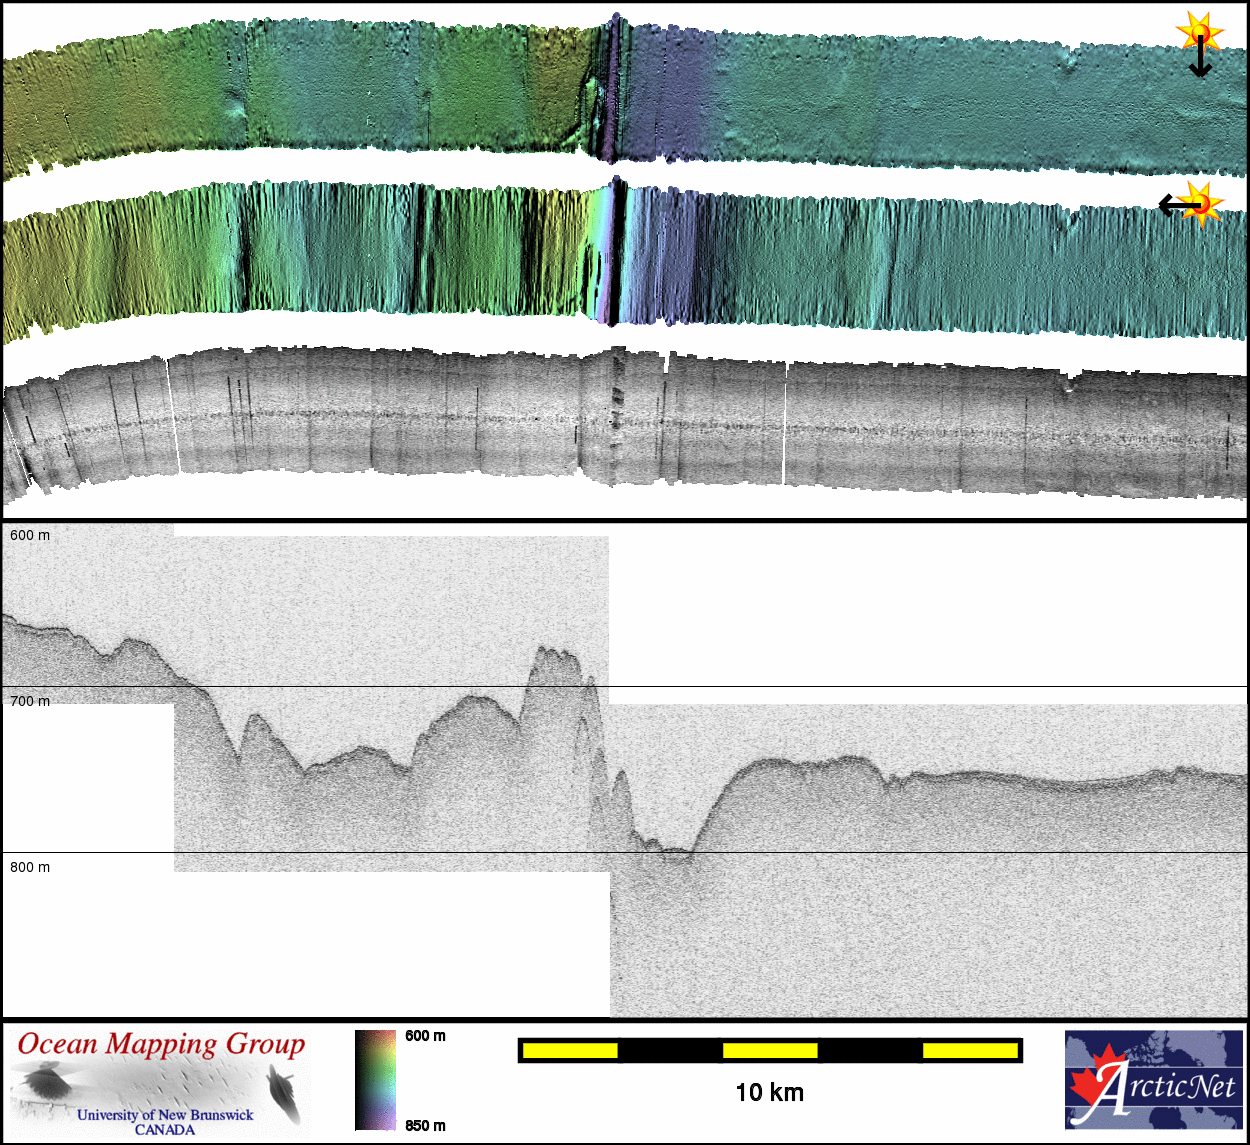Click the 700 m depth axis label
Viewport: 1250px width, 1145px height.
click(30, 701)
